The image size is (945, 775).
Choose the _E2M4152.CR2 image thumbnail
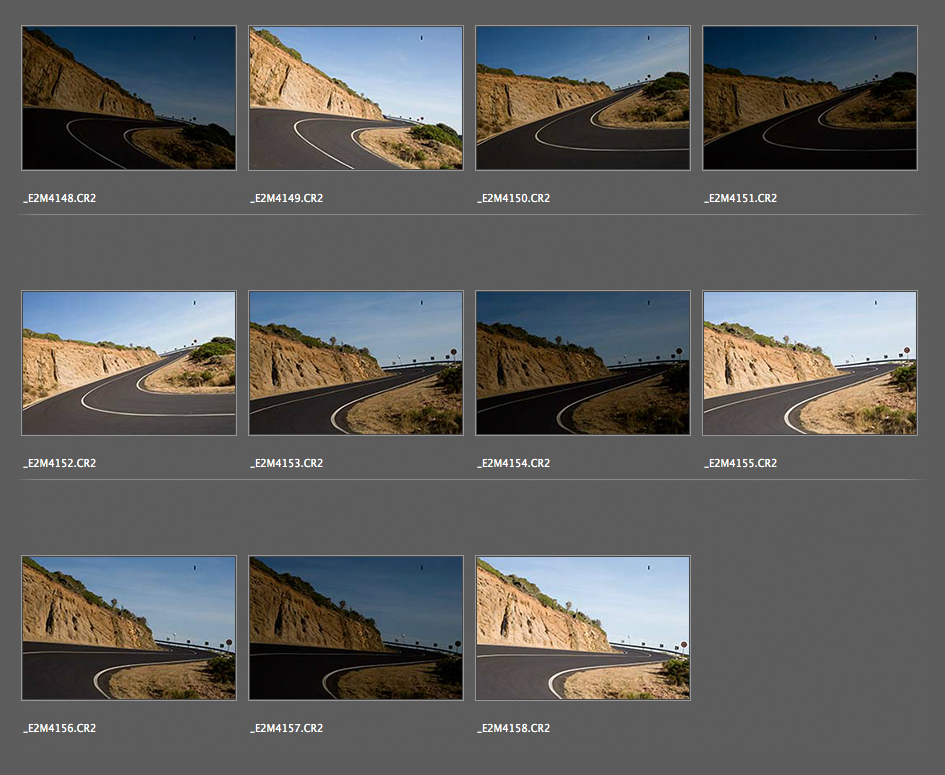(129, 363)
